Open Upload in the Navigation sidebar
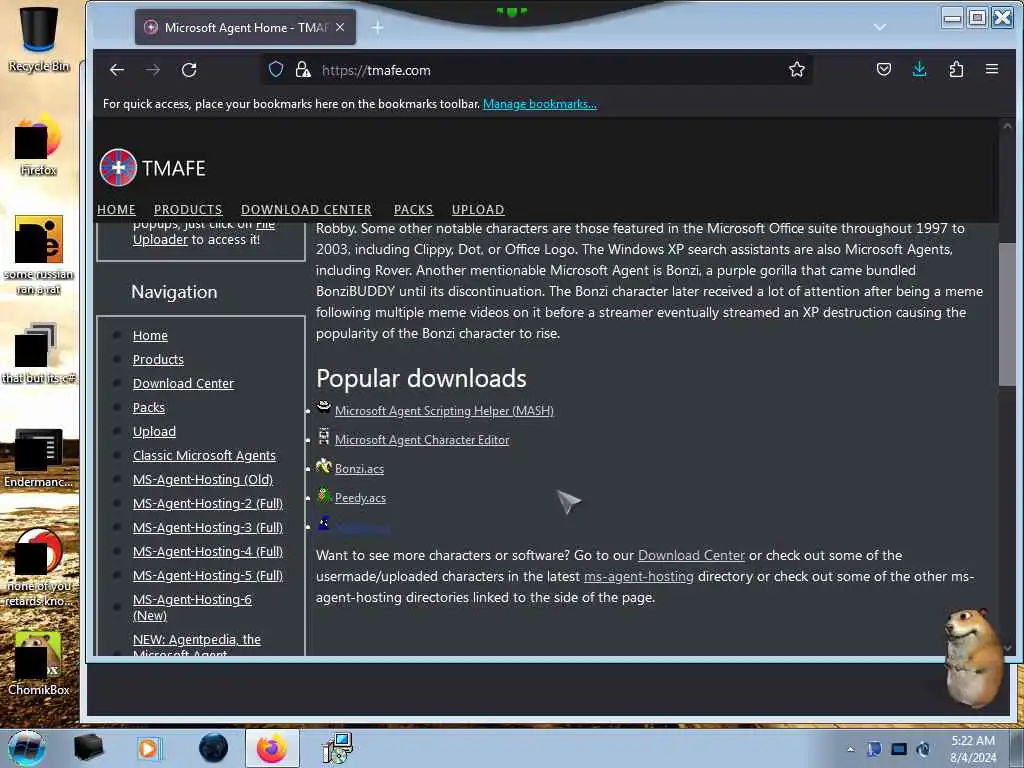 coord(154,432)
